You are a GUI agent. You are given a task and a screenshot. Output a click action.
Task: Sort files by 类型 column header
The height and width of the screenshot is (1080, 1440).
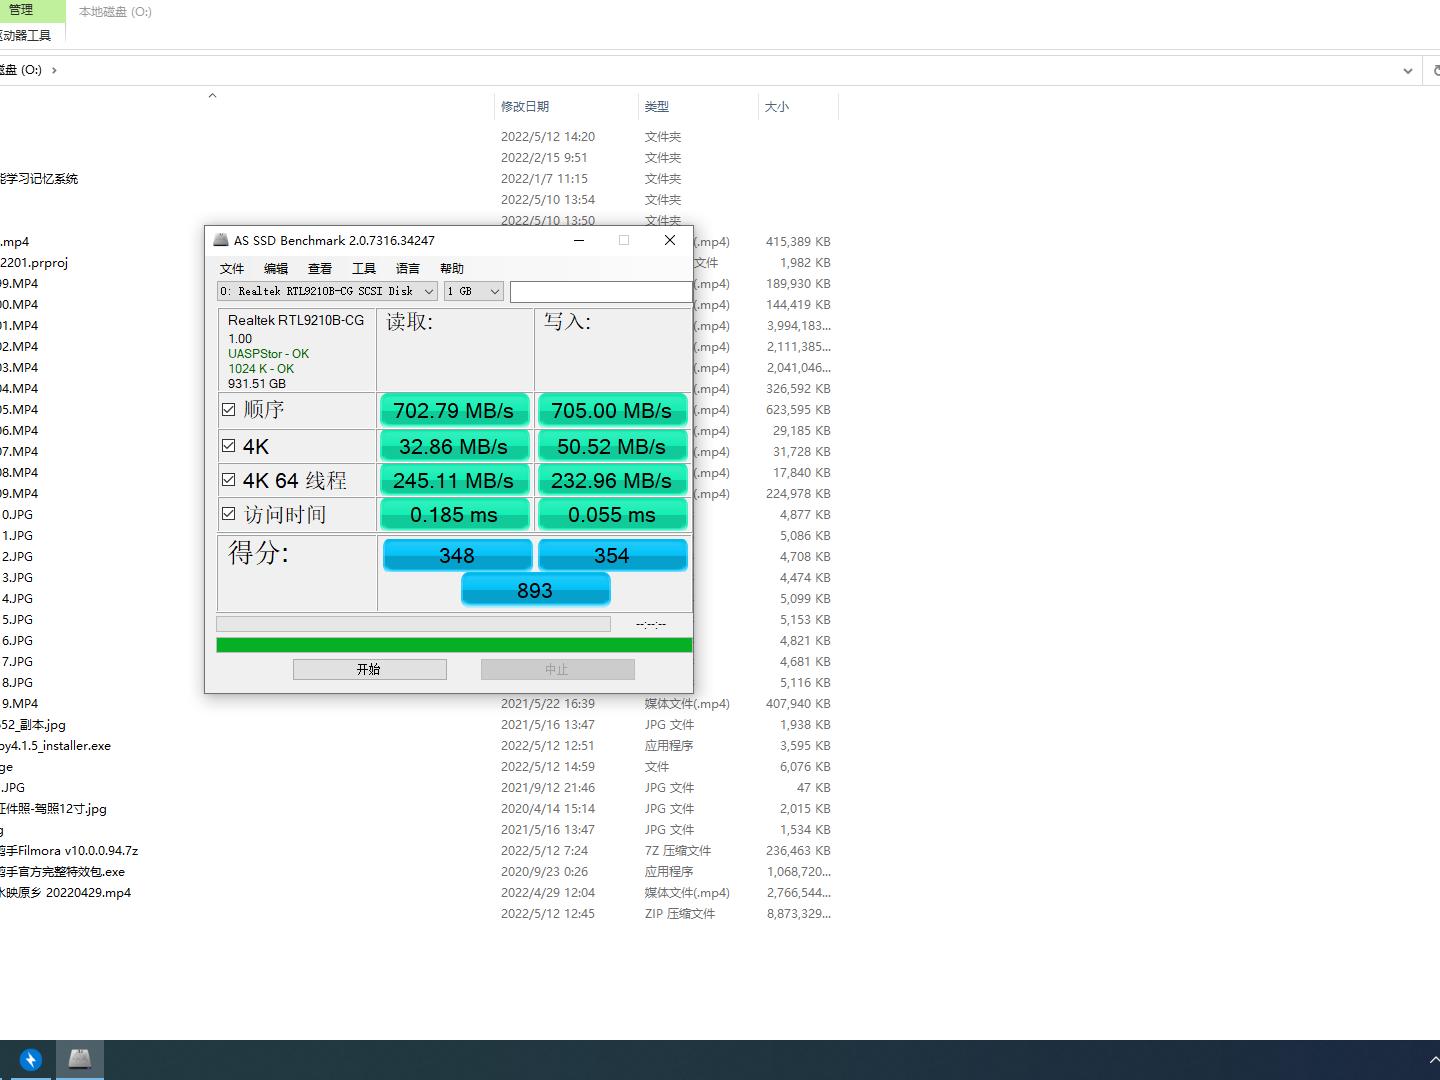(657, 106)
